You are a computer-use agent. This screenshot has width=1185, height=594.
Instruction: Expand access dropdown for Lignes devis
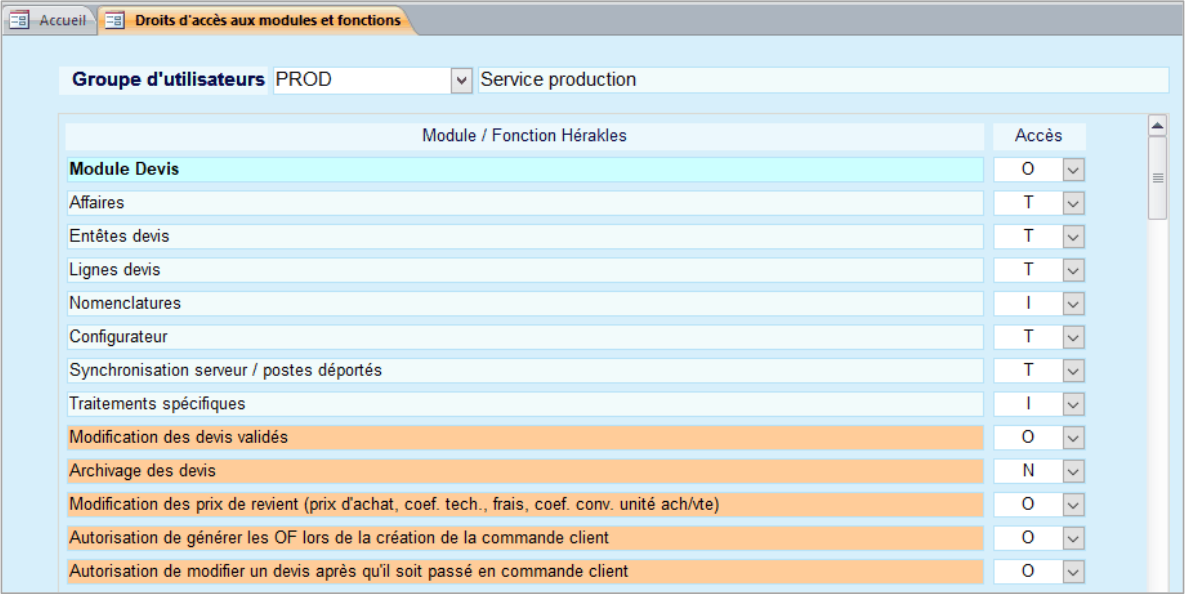coord(1073,270)
